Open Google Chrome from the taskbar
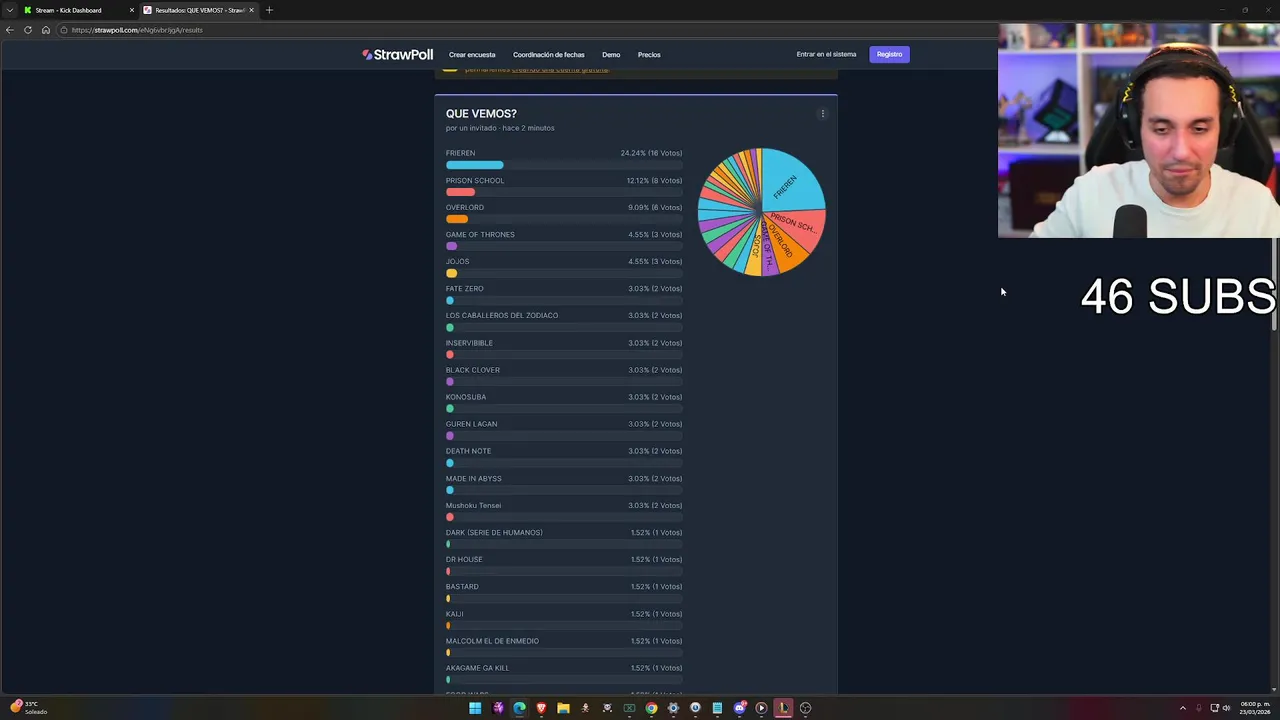 pos(651,708)
